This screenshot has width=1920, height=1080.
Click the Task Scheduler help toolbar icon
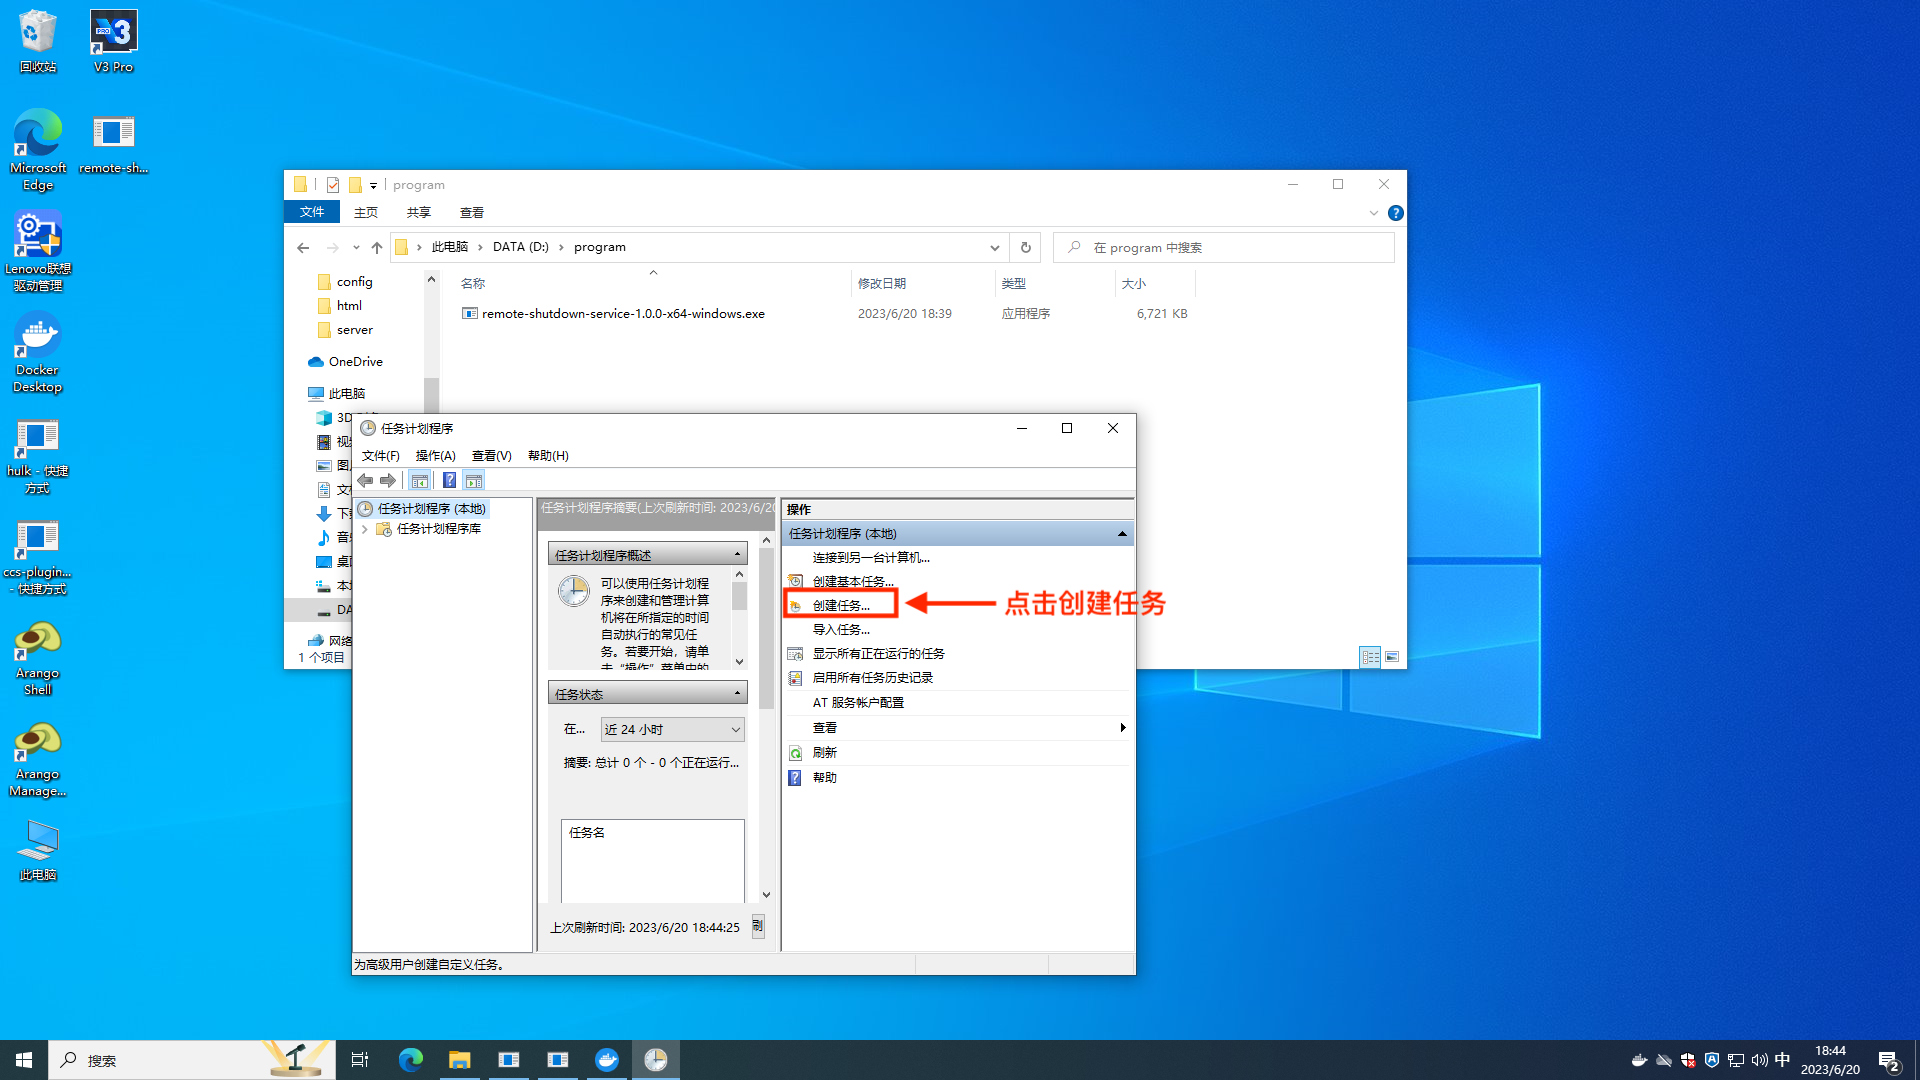[x=449, y=481]
